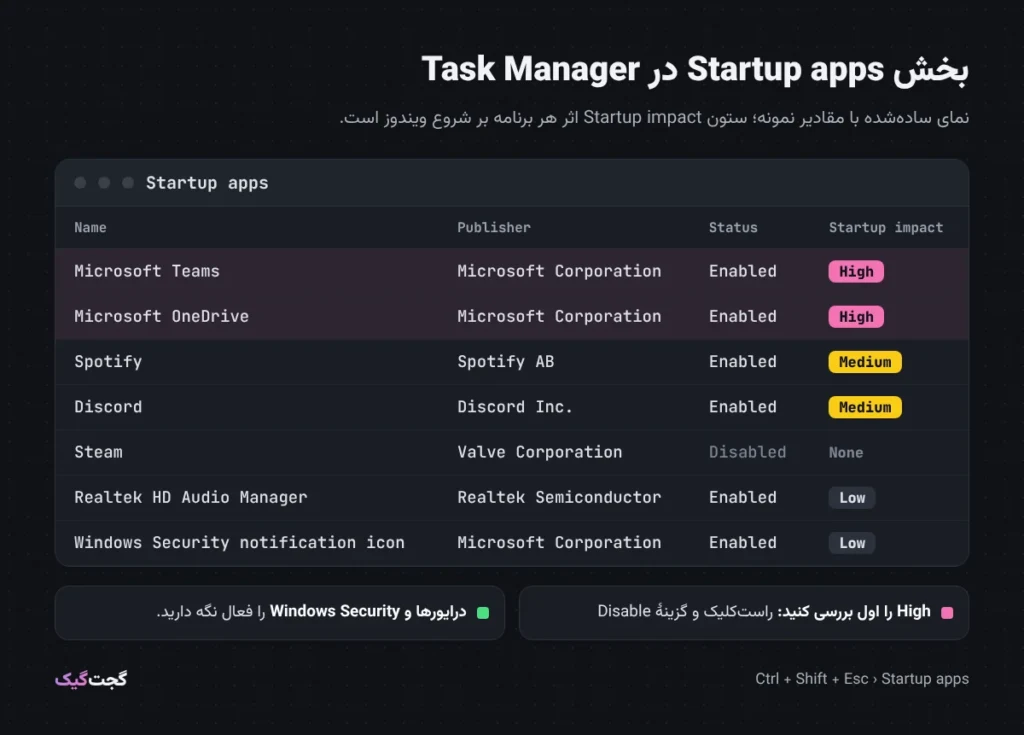Click the Startup impact column header
1024x735 pixels.
click(x=886, y=227)
